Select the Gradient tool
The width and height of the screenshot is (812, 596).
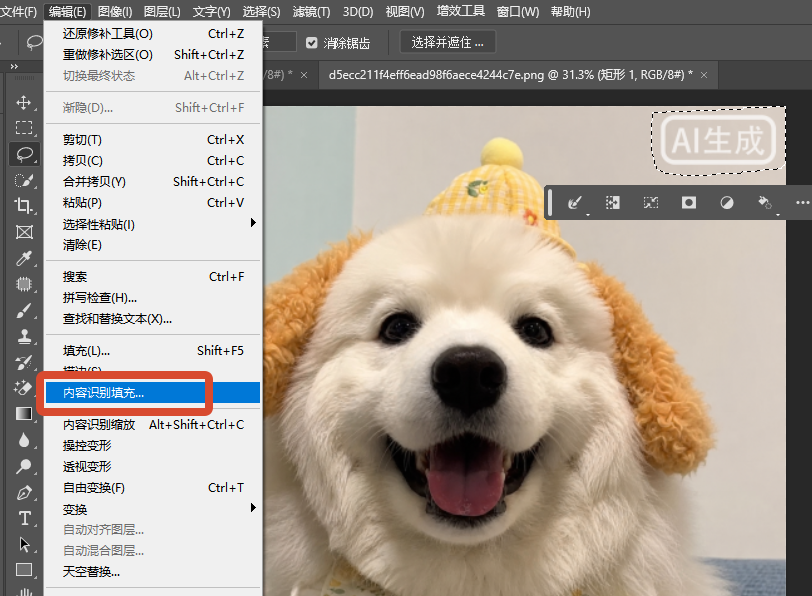(x=24, y=414)
